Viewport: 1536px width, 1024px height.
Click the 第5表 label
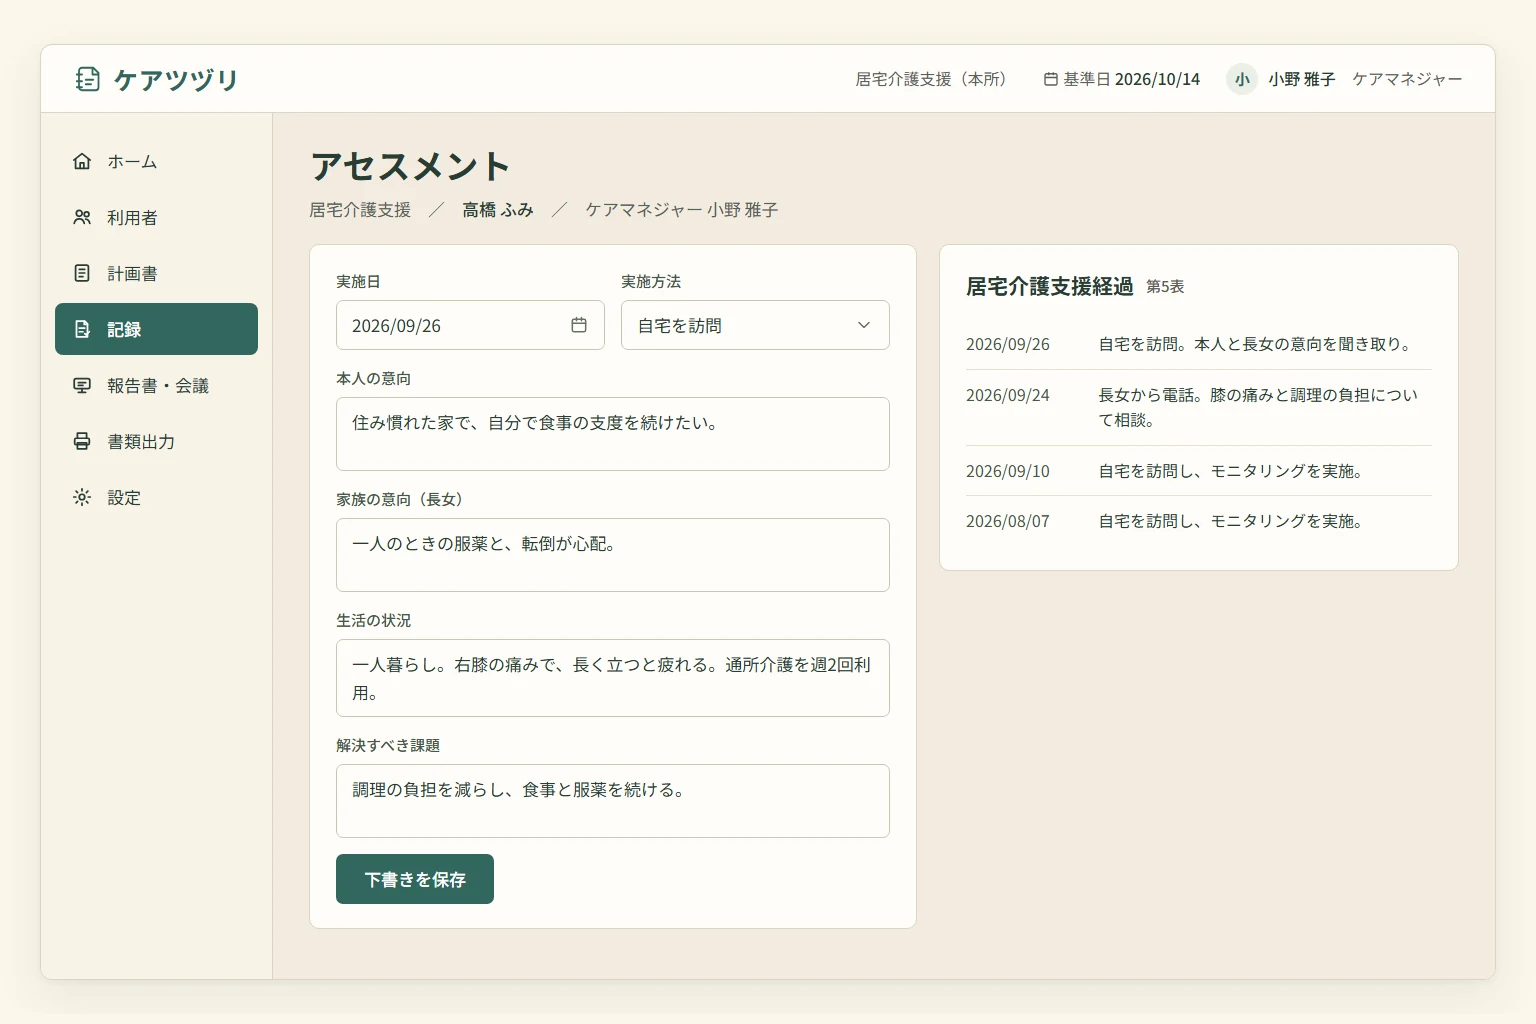(1165, 287)
